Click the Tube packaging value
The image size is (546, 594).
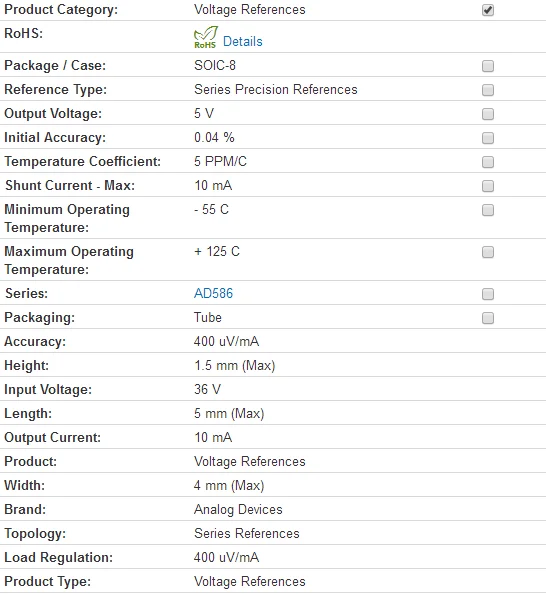[x=208, y=317]
